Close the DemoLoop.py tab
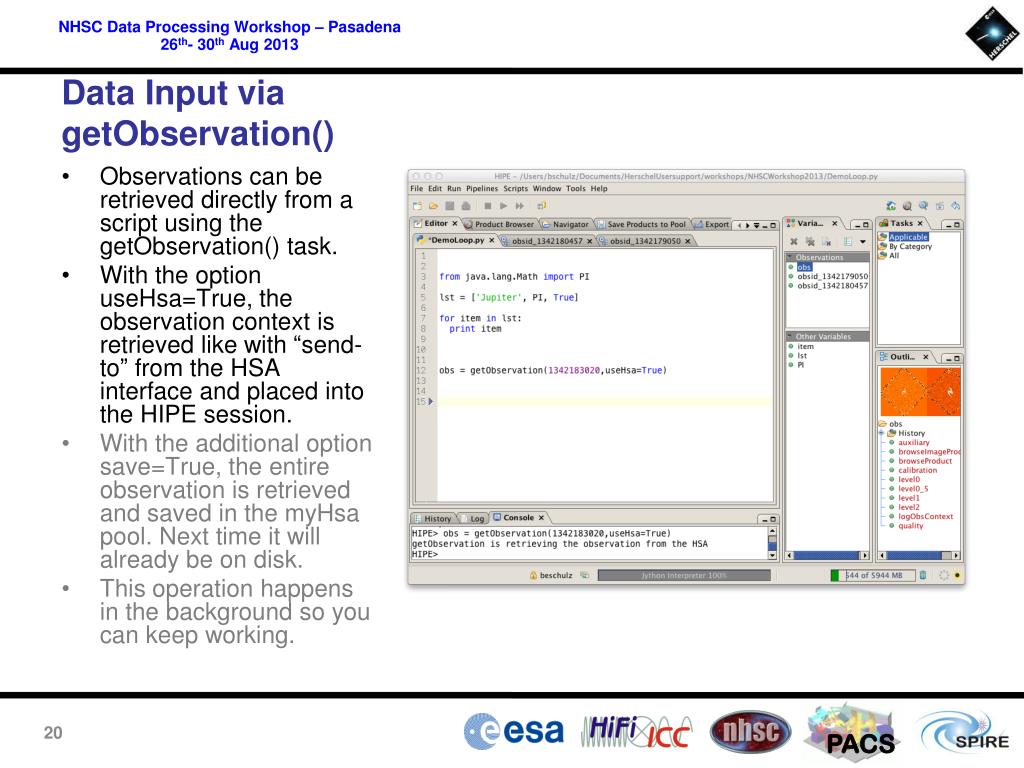This screenshot has height=768, width=1024. [492, 240]
